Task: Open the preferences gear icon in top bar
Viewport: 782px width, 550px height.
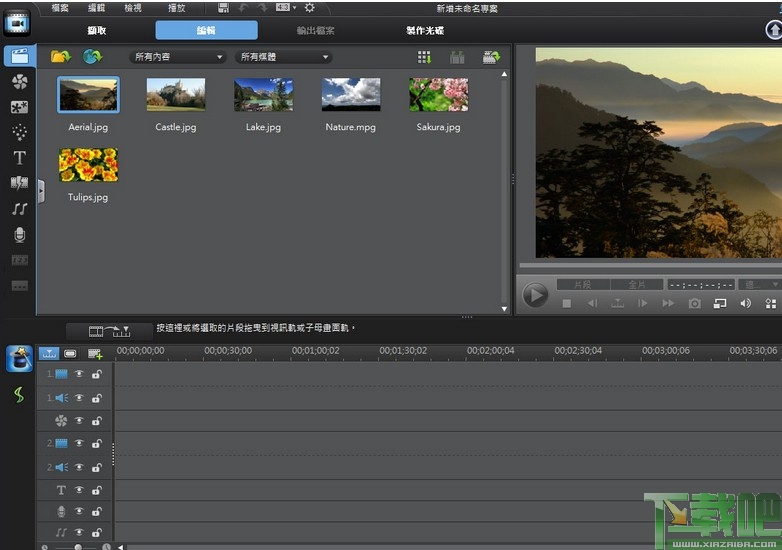Action: pos(309,8)
